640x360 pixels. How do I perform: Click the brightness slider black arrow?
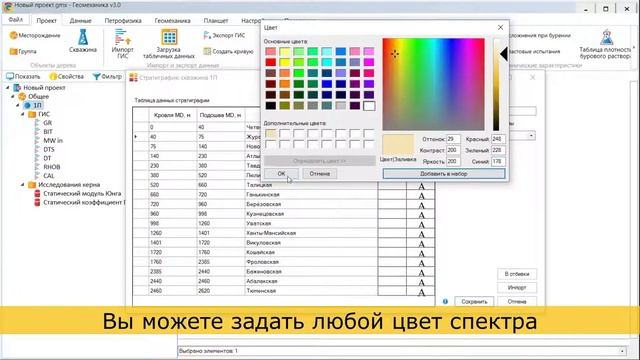pyautogui.click(x=504, y=54)
